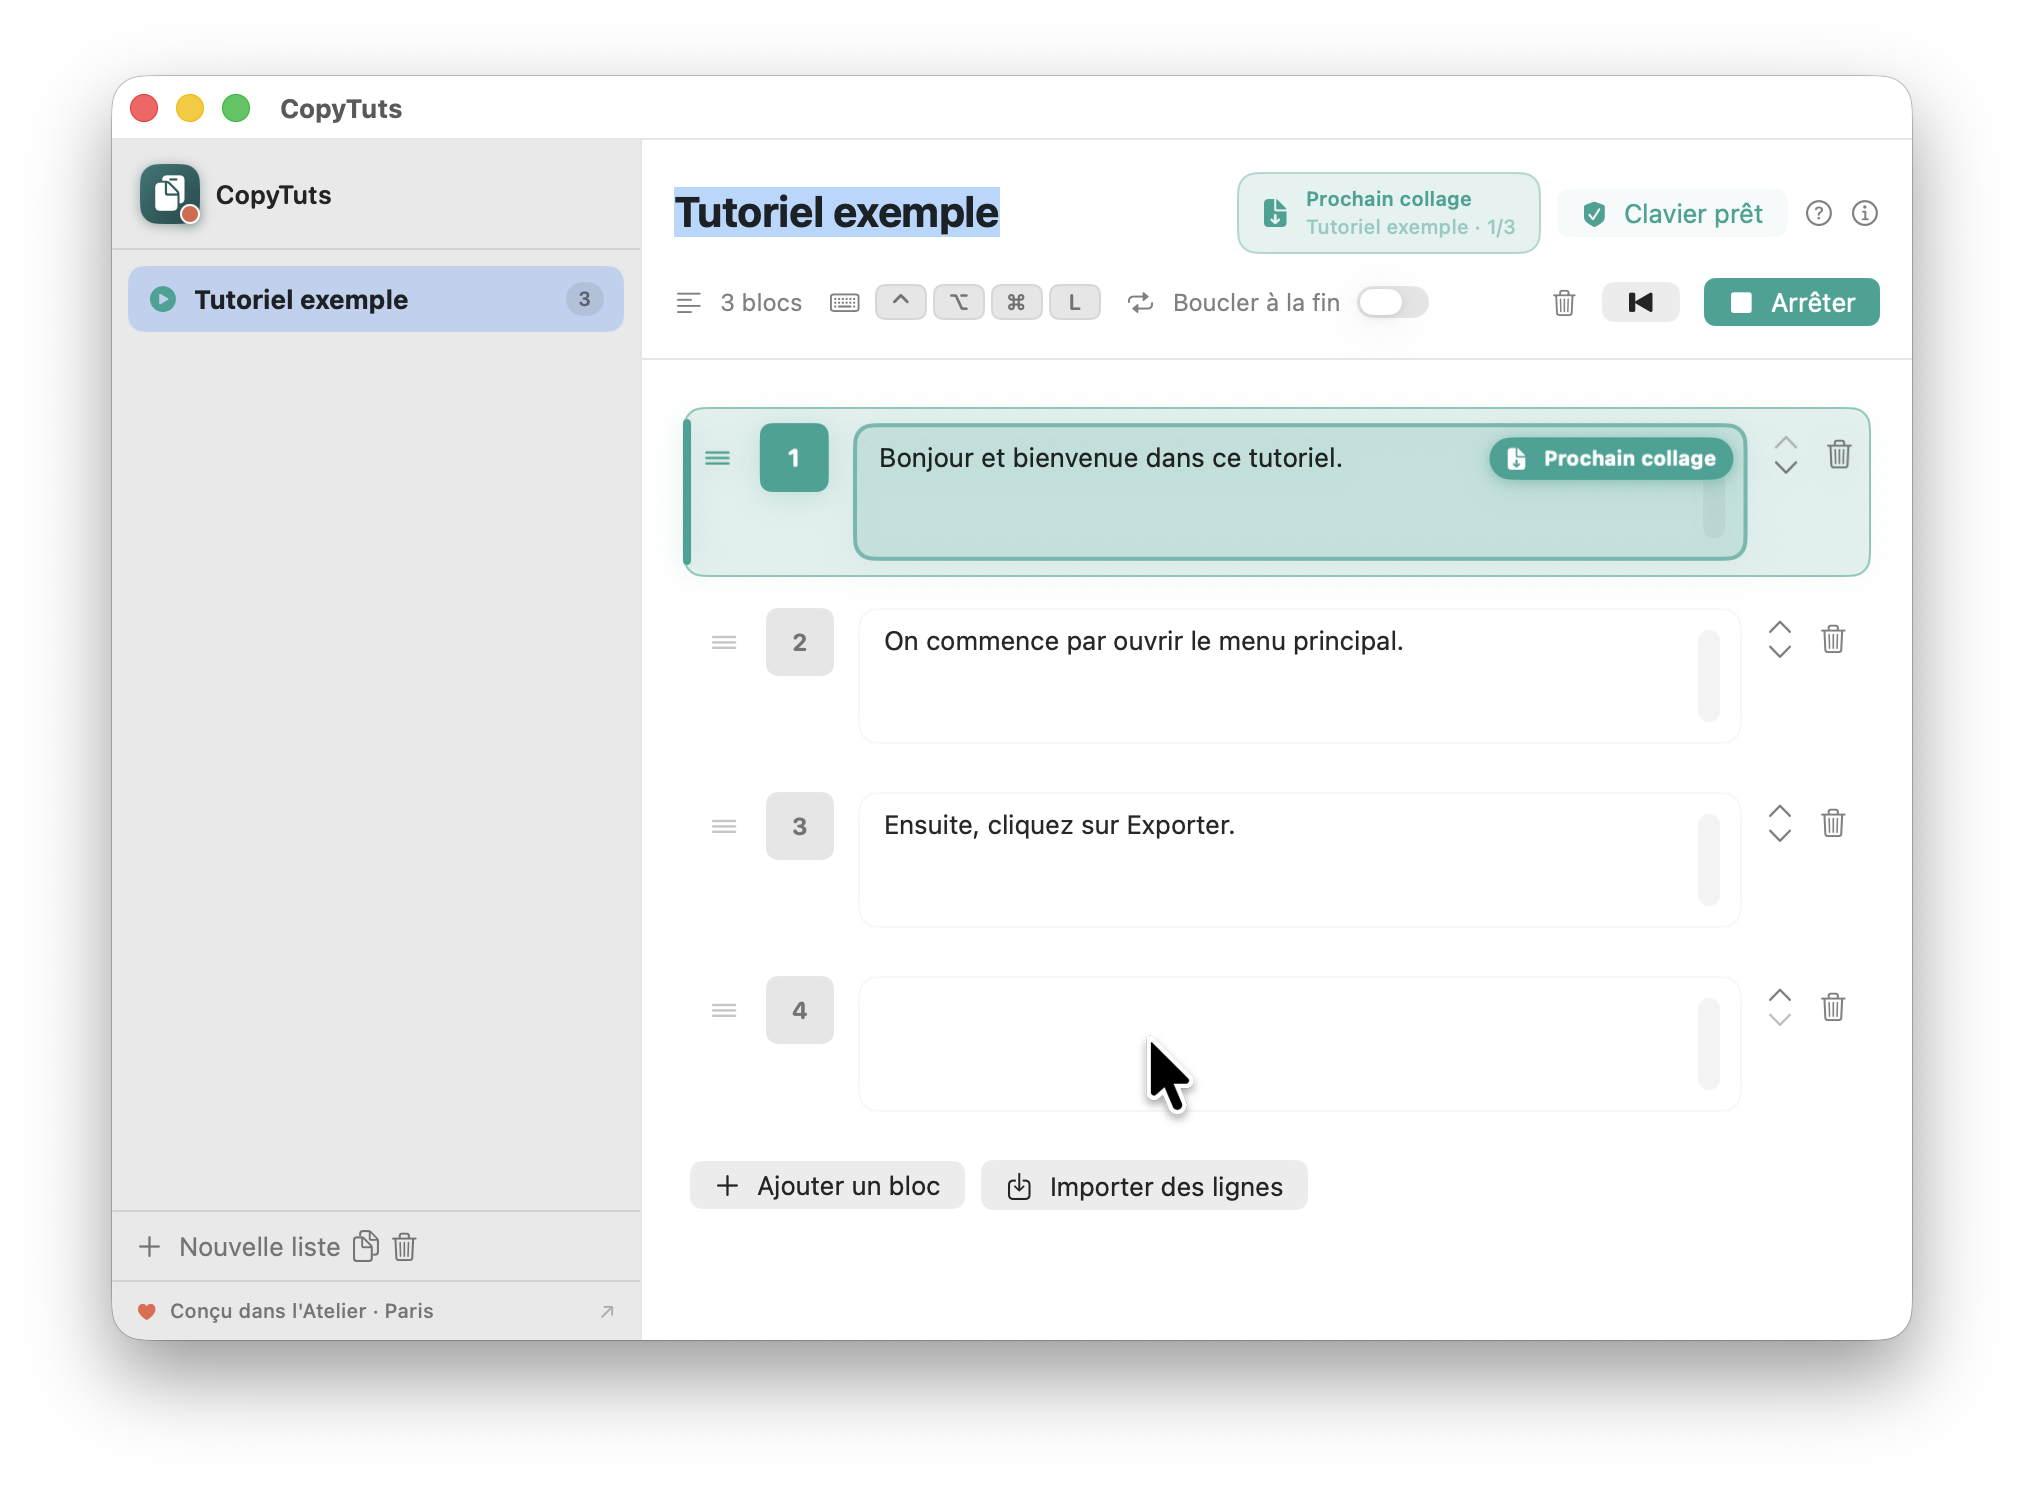This screenshot has height=1488, width=2024.
Task: Click the 3 blocs list icon
Action: point(688,302)
